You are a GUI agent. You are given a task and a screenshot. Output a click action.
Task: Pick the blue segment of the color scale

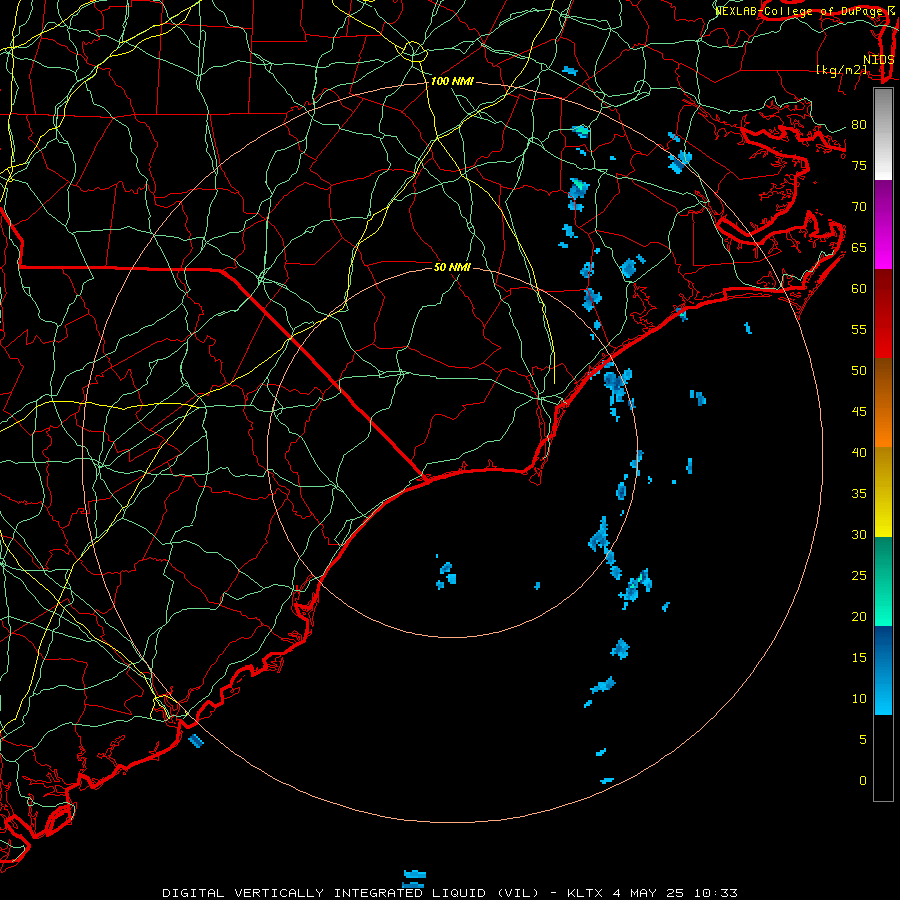(x=883, y=670)
